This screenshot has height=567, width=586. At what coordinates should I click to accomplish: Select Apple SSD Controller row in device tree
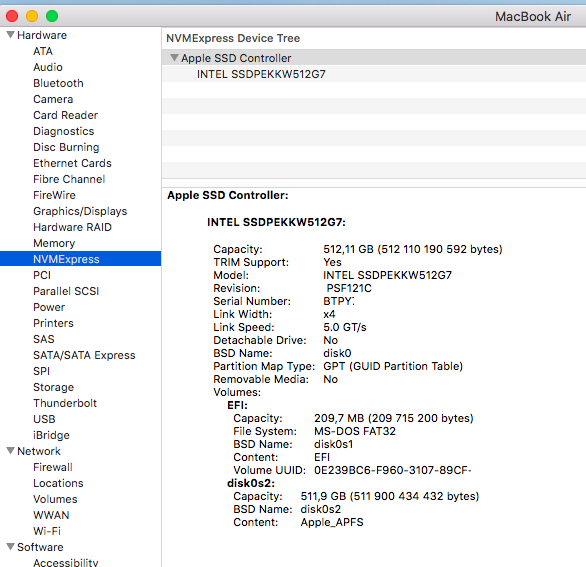click(374, 58)
